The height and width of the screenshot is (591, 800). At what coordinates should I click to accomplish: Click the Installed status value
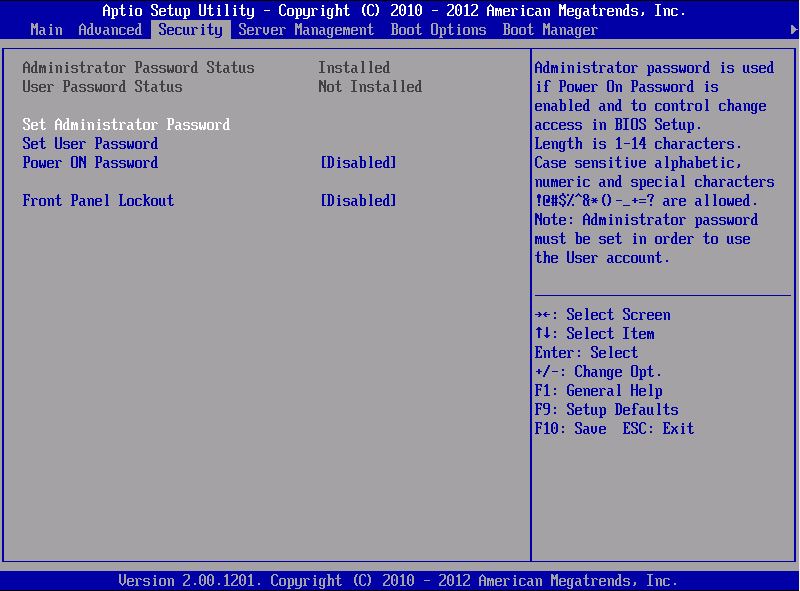point(354,68)
